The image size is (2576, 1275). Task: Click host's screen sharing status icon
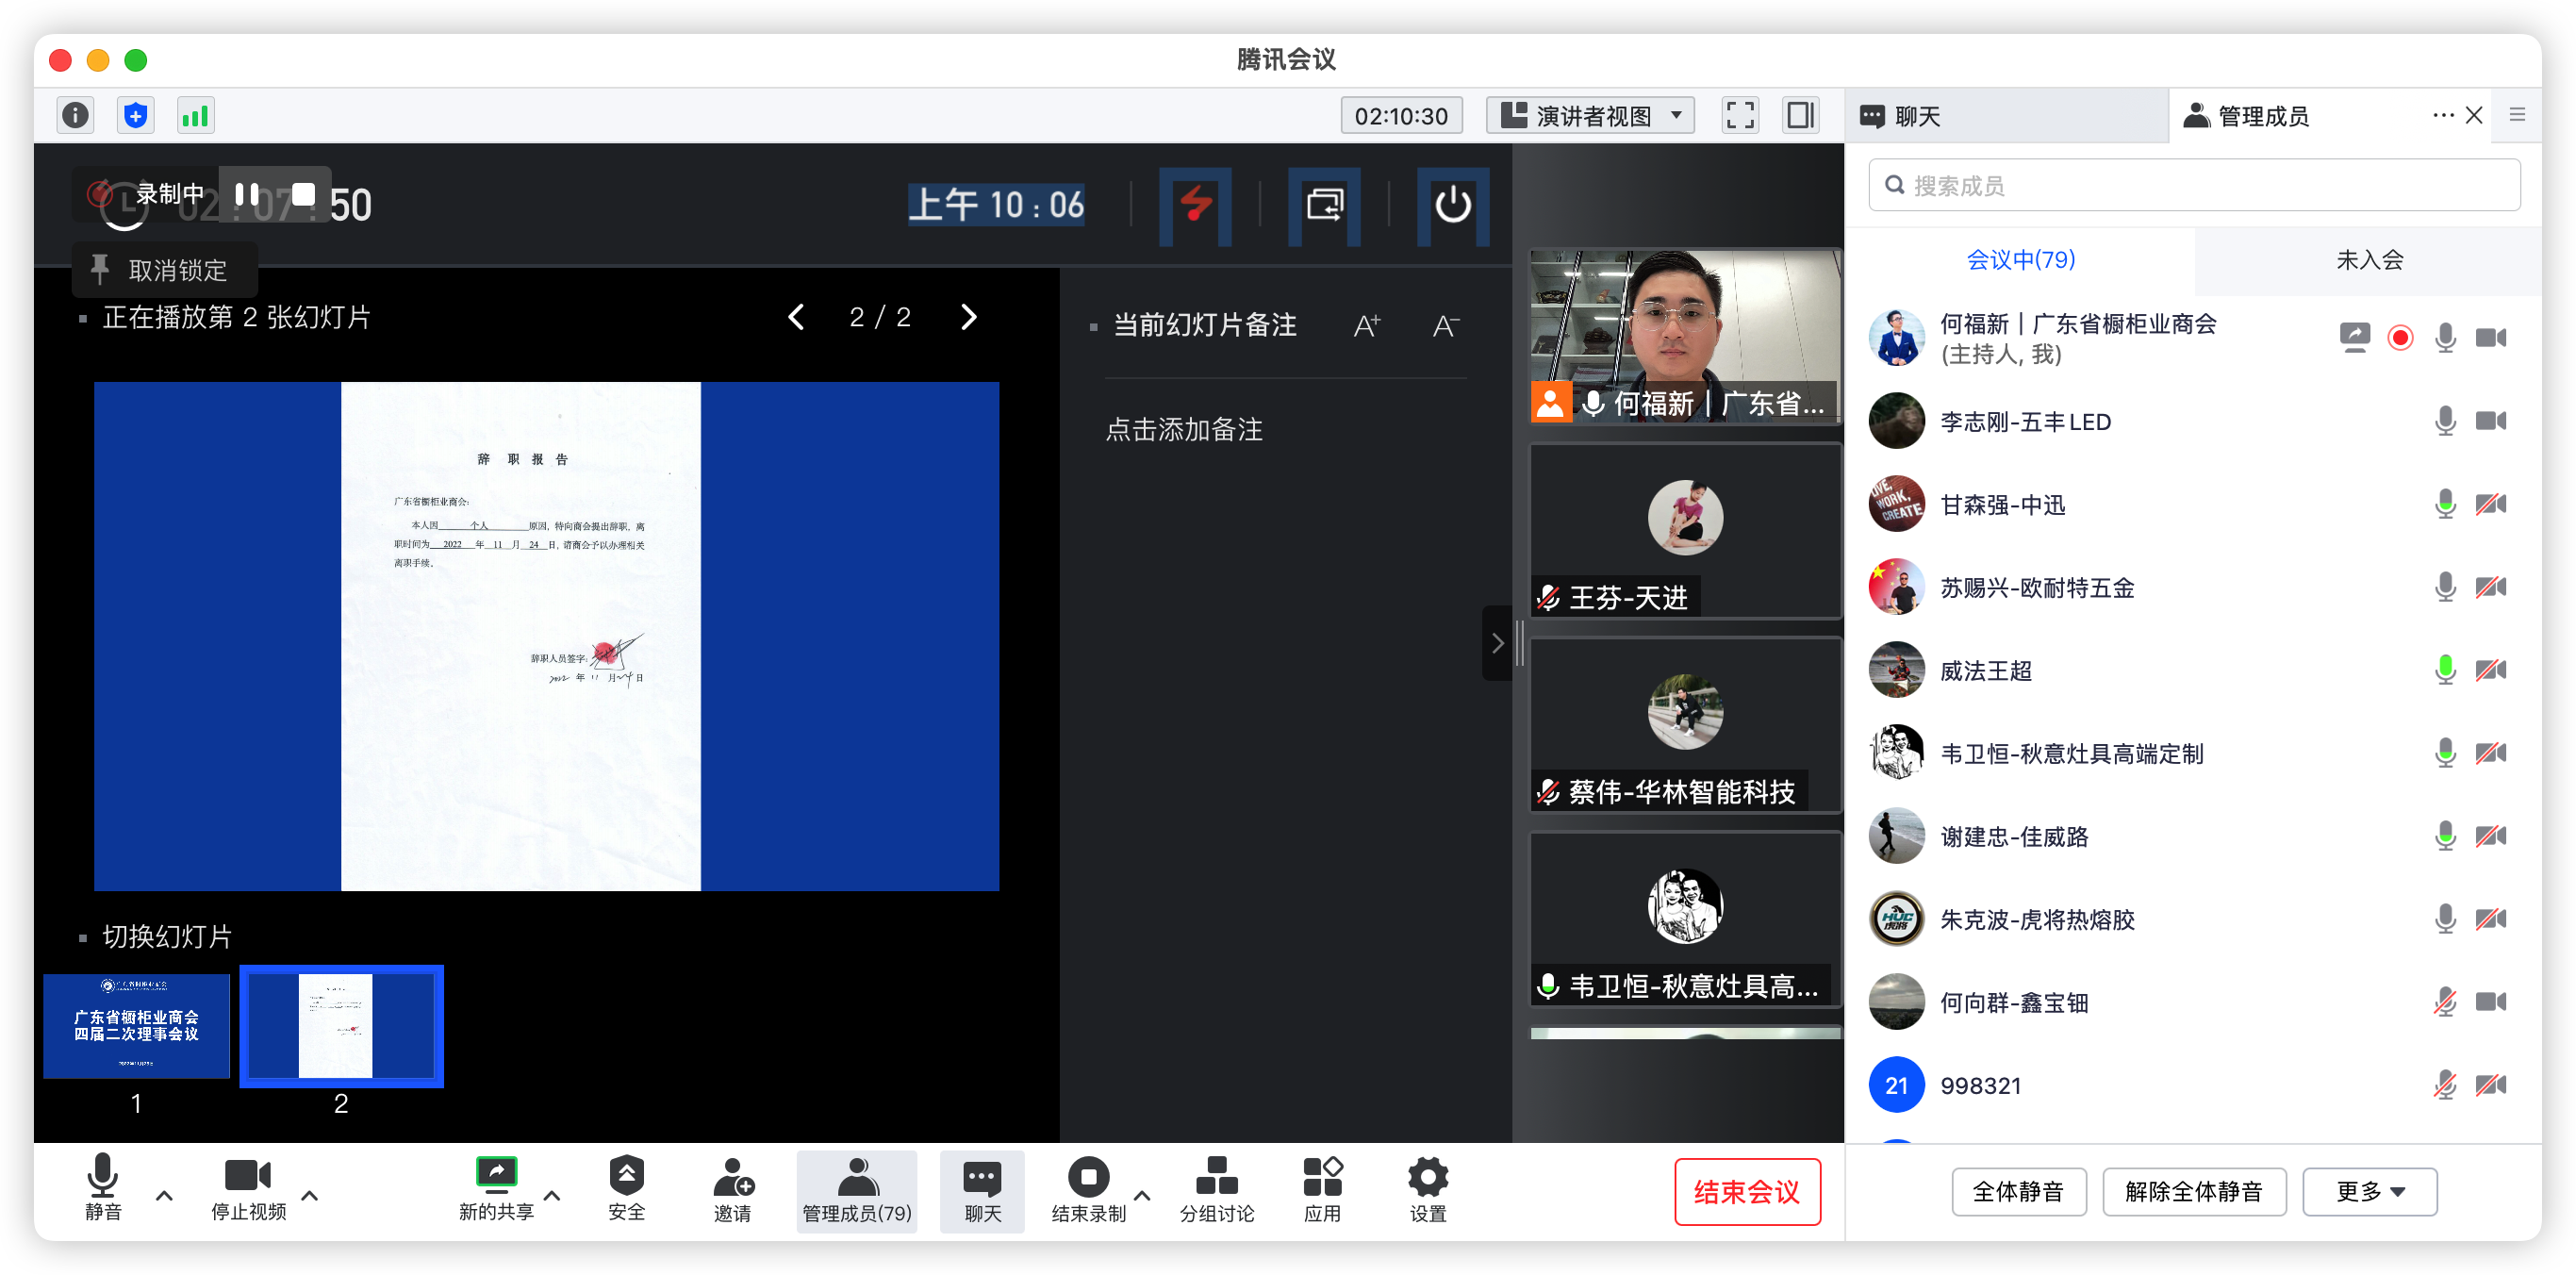[2354, 338]
